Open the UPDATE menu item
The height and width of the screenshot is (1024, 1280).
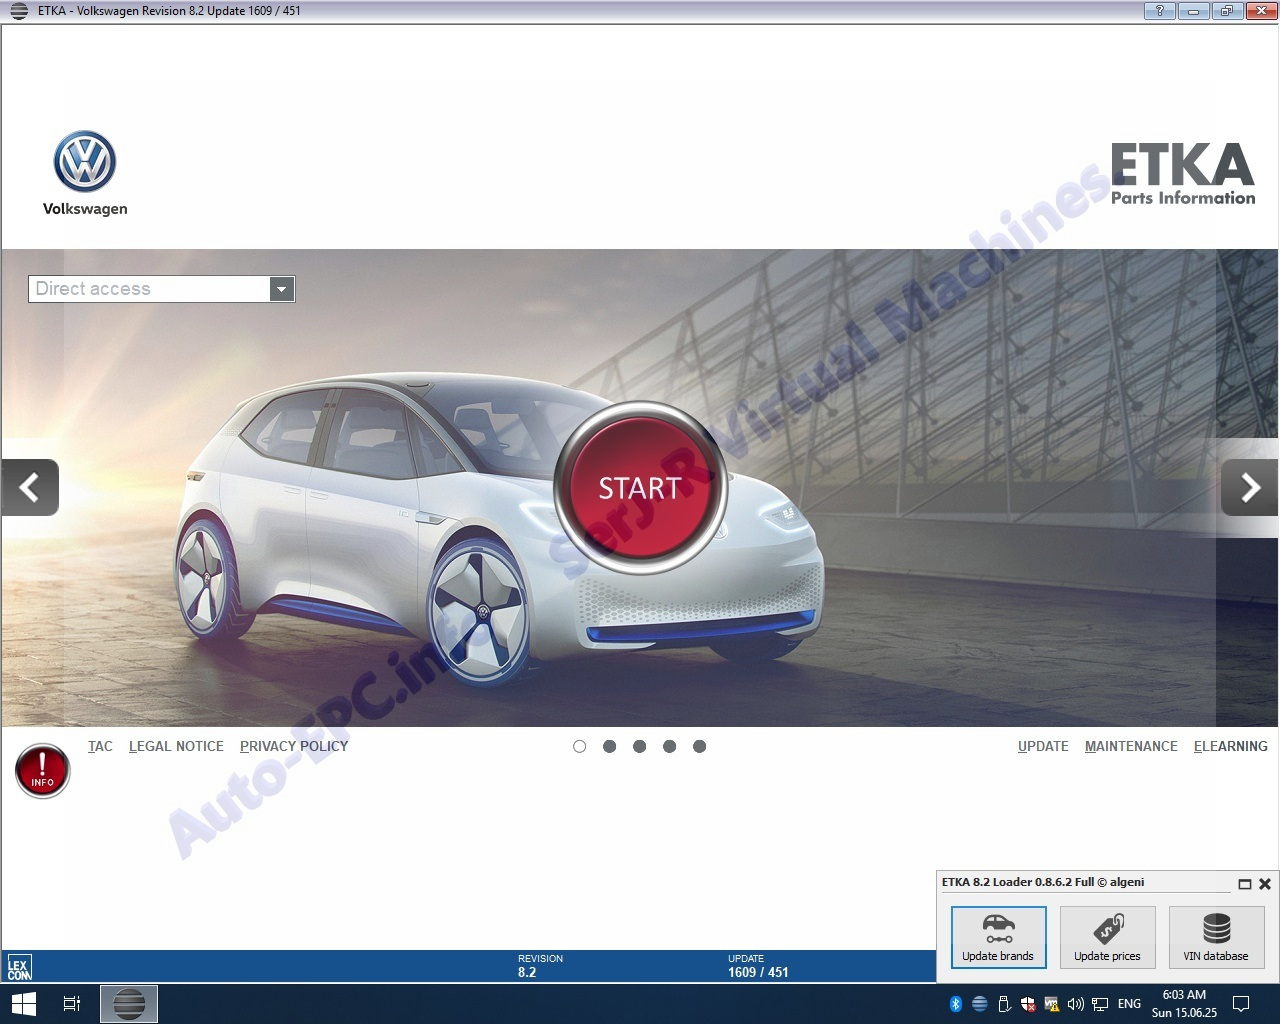(x=1043, y=746)
